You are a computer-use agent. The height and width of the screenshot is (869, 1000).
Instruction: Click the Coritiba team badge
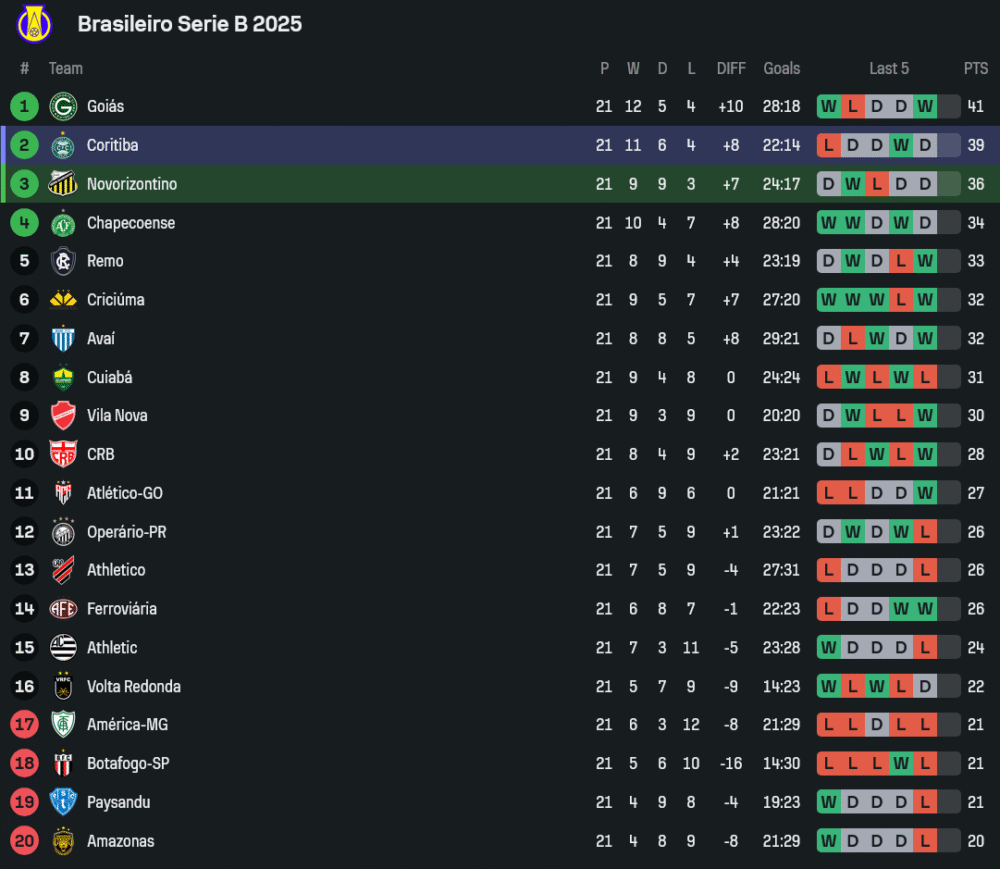pos(63,146)
